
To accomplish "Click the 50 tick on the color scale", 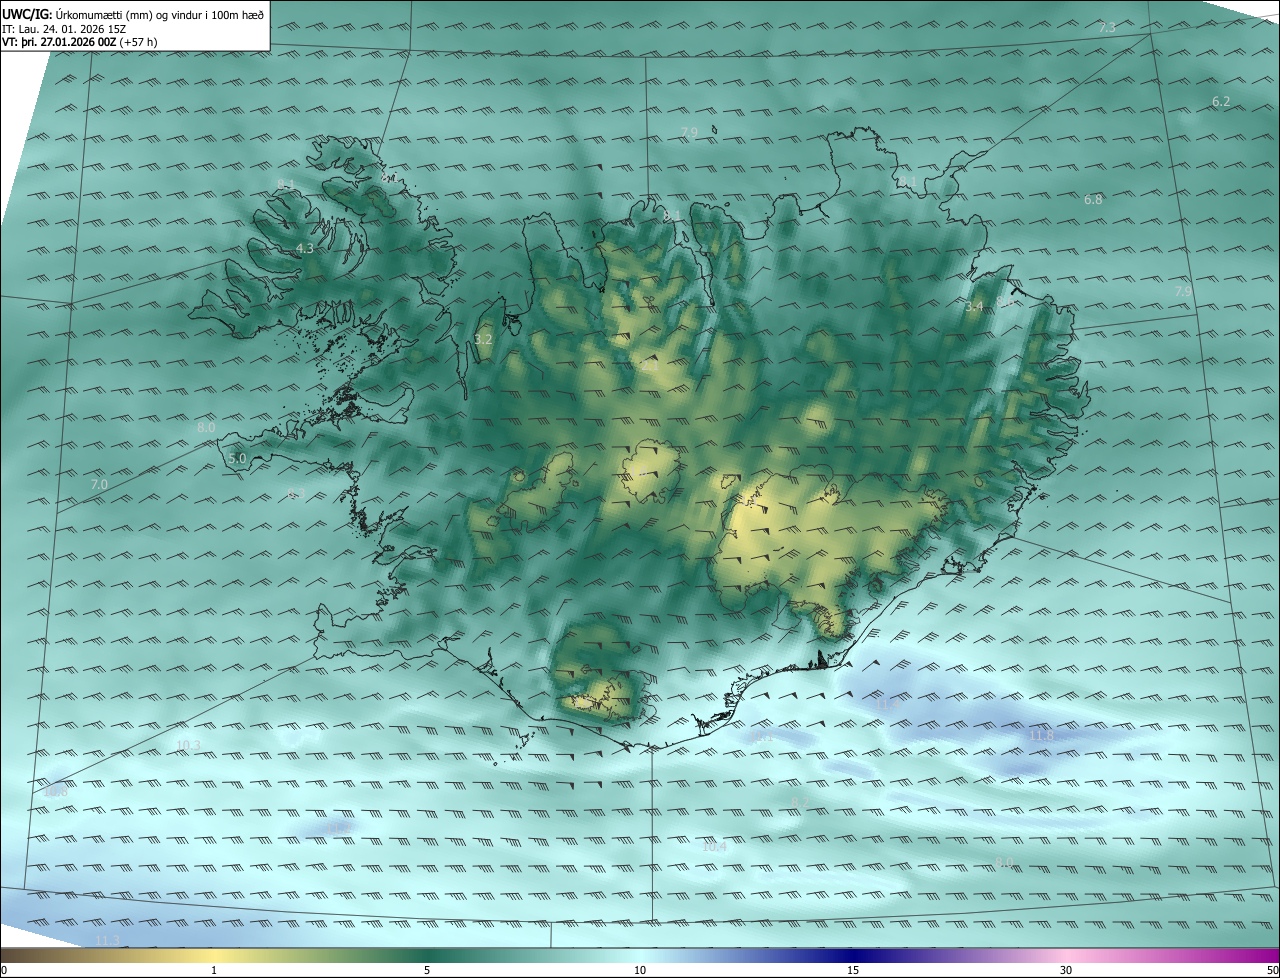I will click(x=1273, y=970).
